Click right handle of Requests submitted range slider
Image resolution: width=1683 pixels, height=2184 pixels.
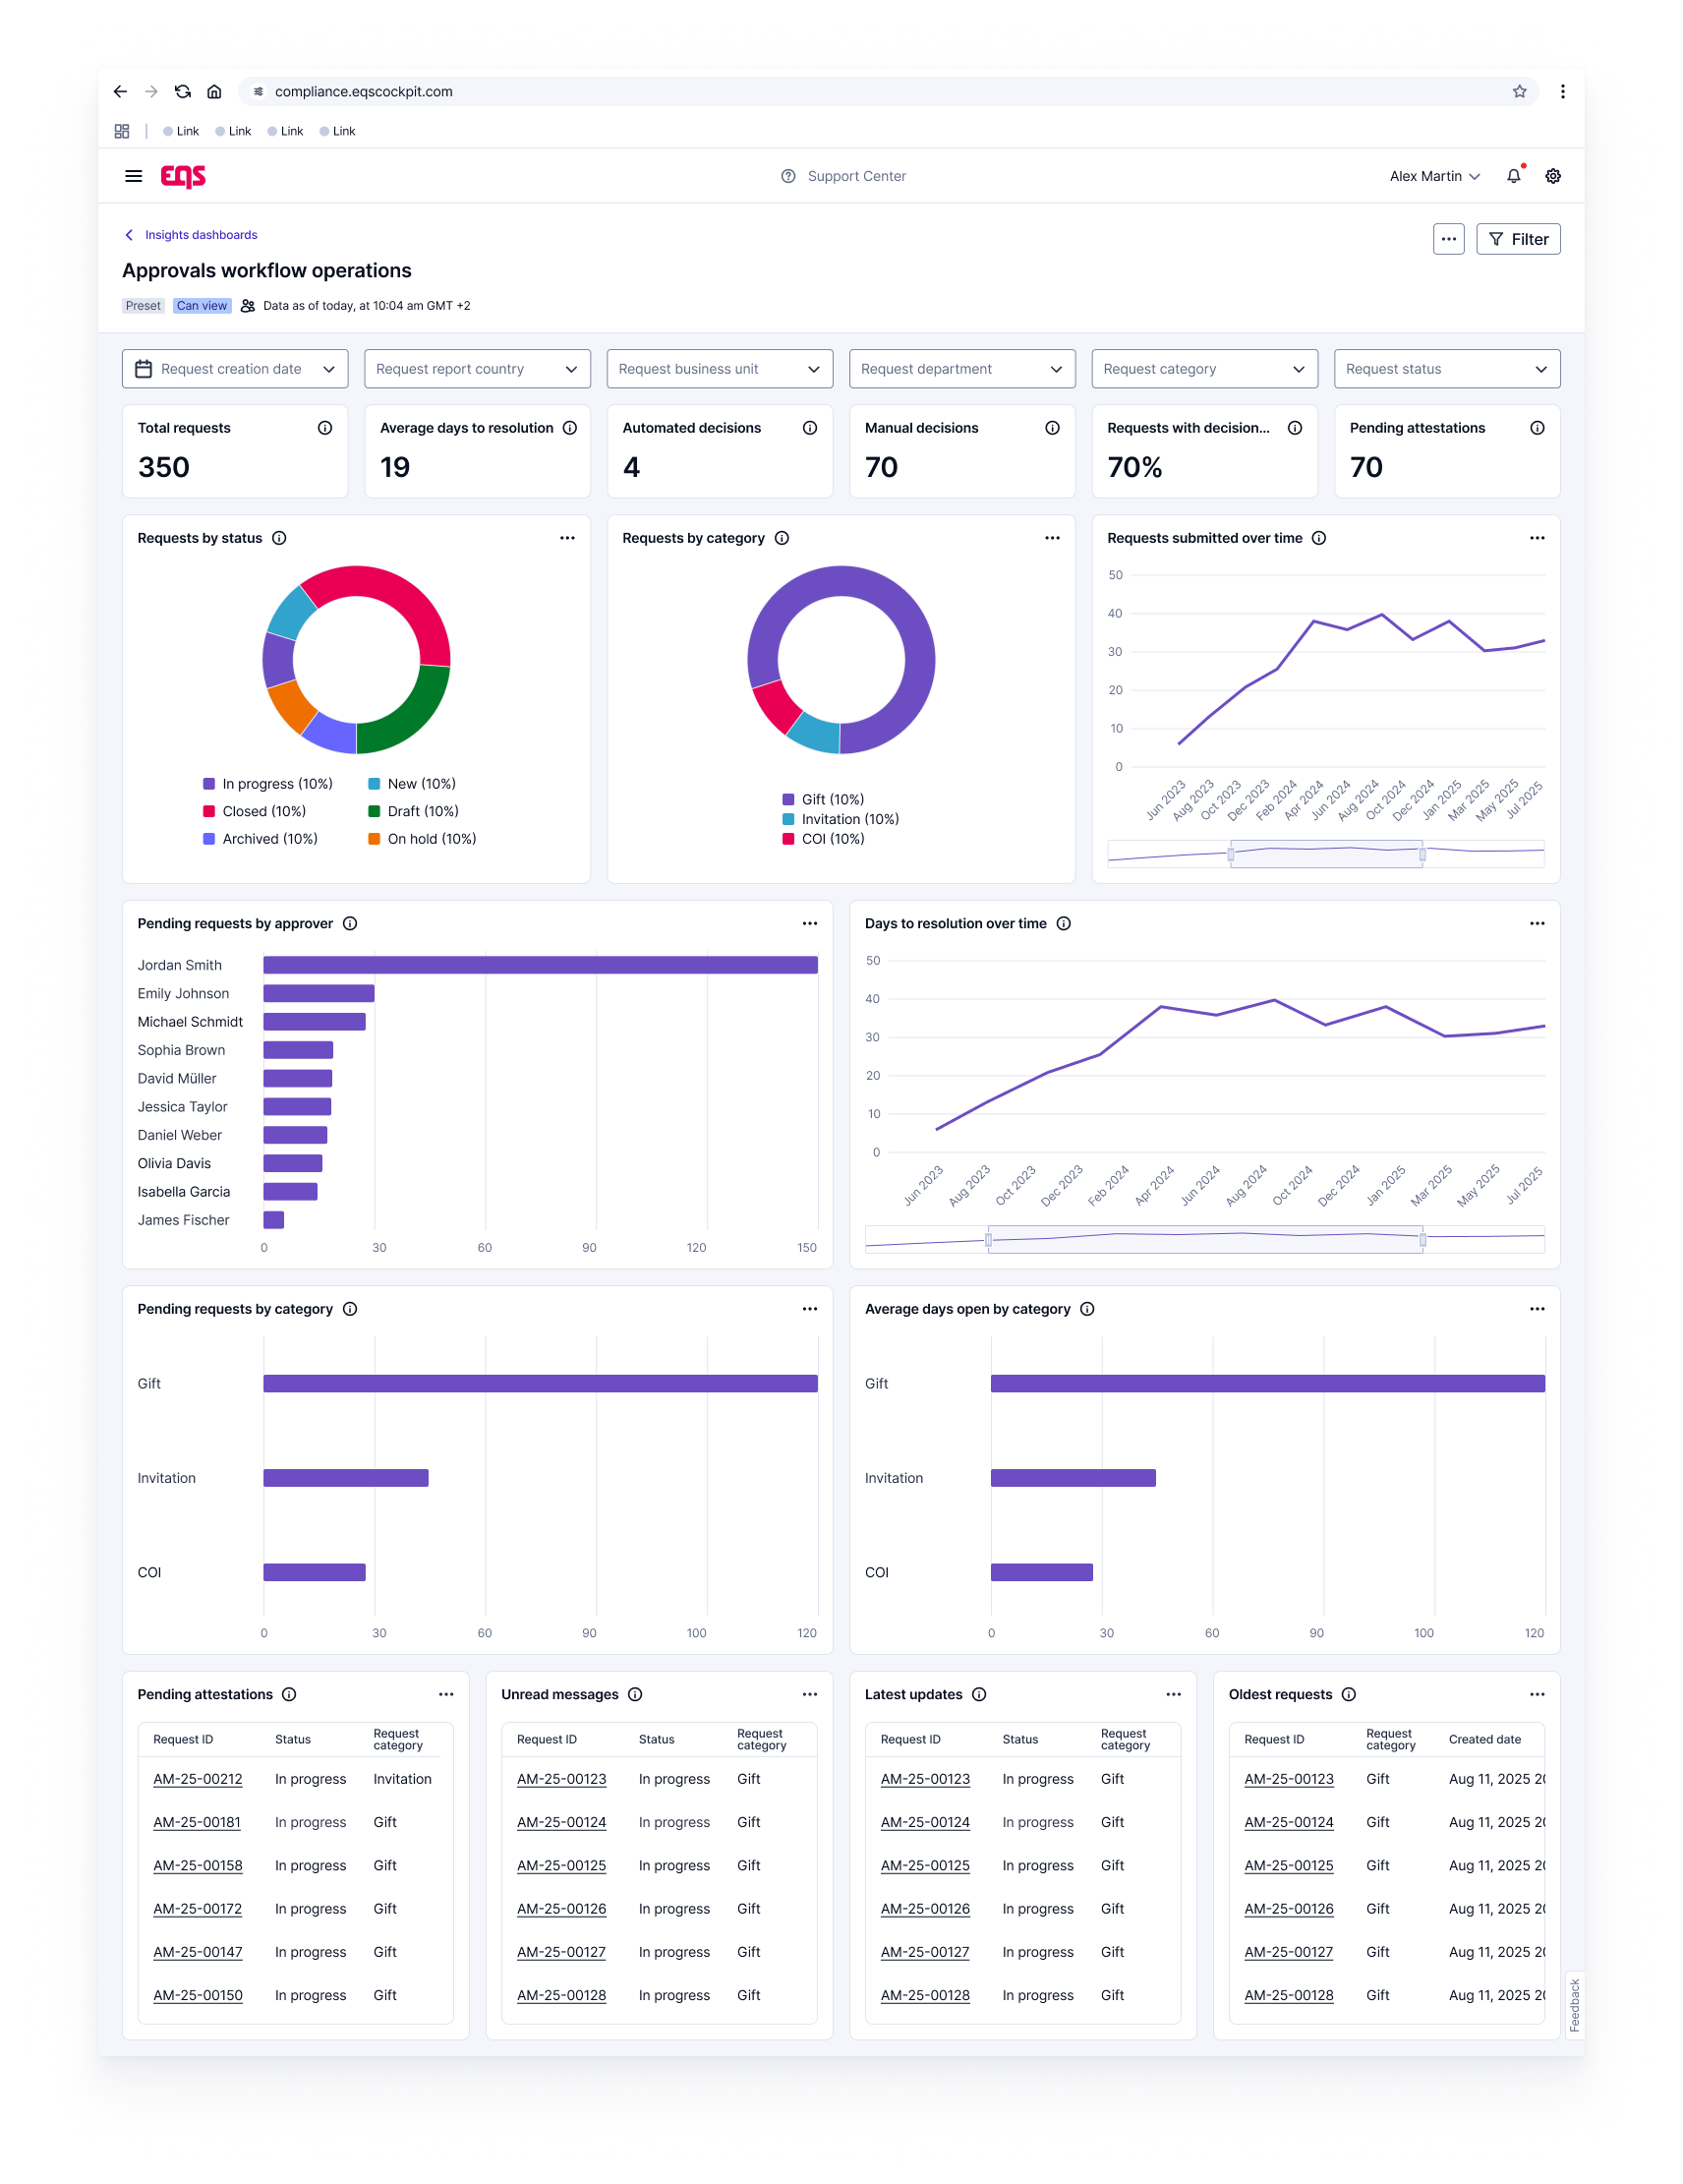(x=1422, y=855)
